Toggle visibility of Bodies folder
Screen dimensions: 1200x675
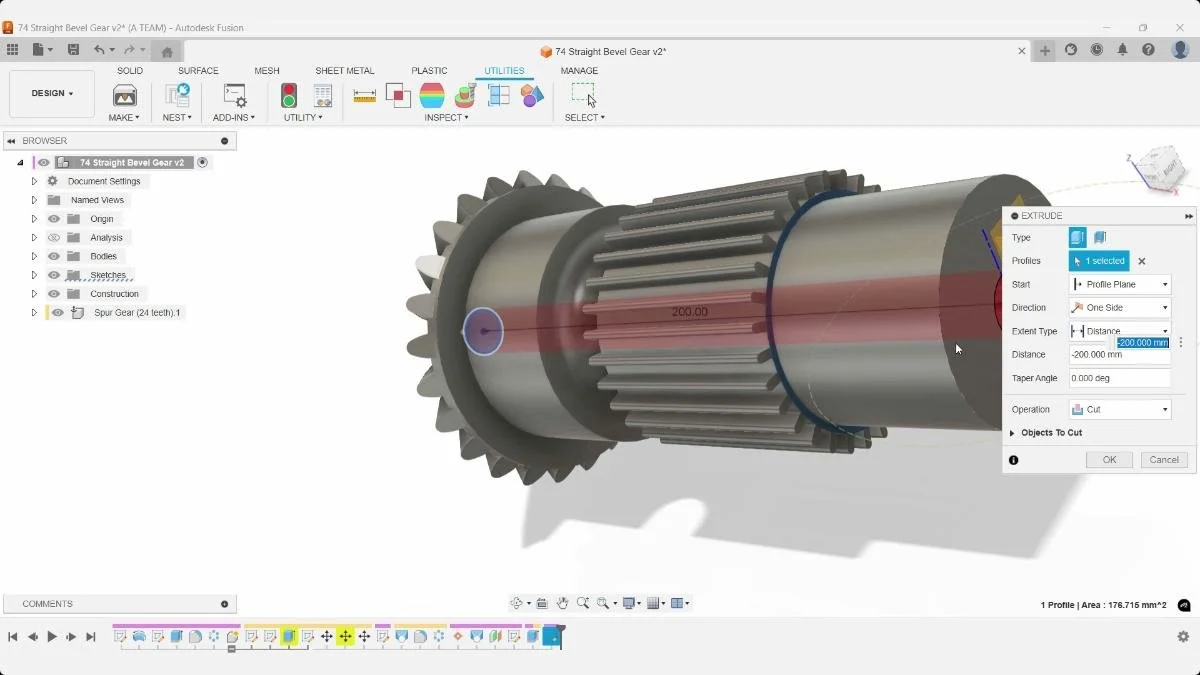tap(54, 256)
